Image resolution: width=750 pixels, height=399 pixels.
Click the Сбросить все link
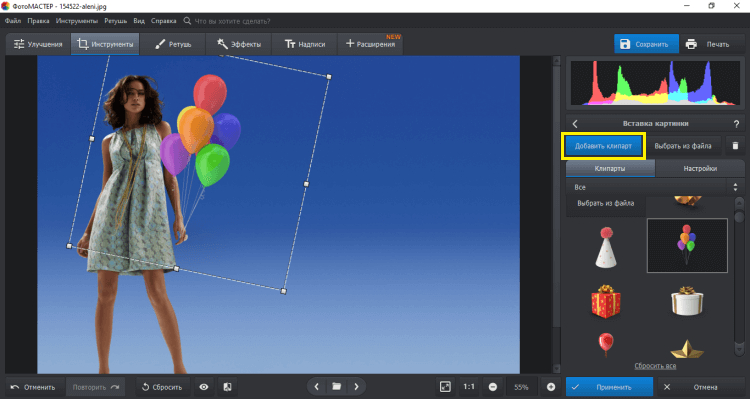(655, 366)
